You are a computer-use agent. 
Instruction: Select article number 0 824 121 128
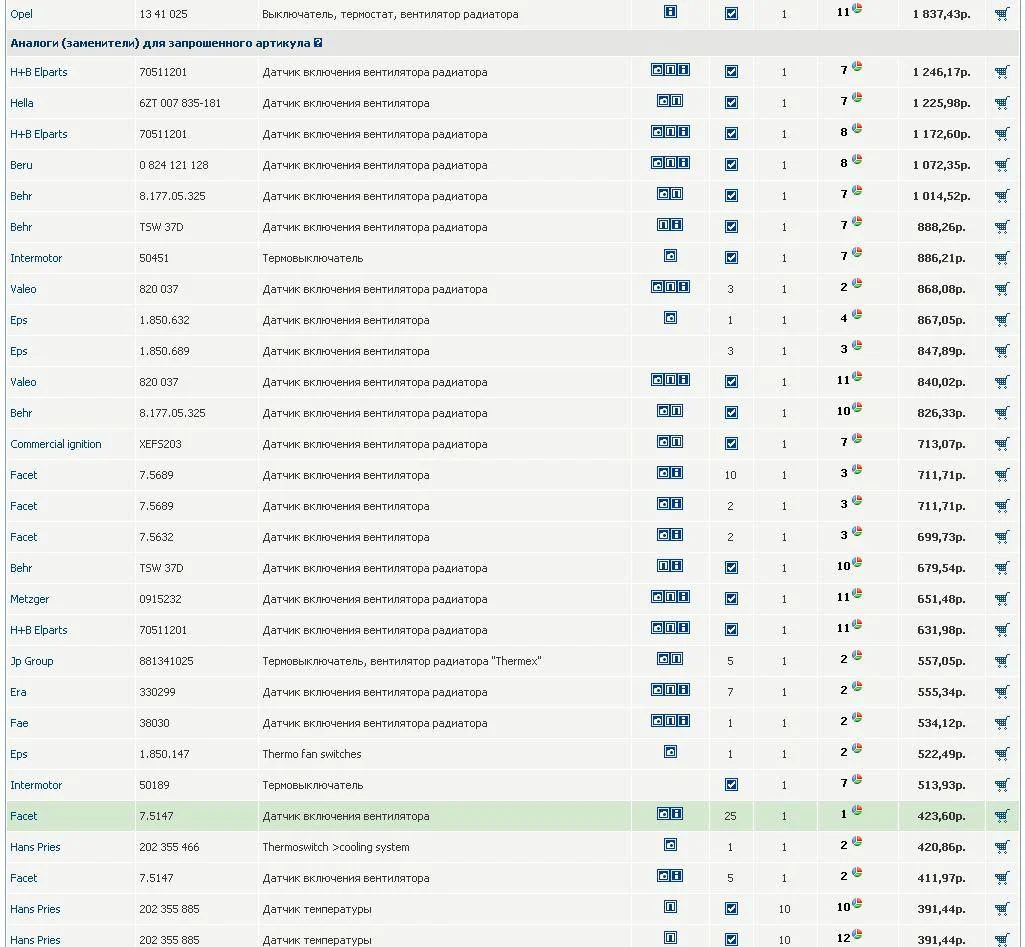pos(174,165)
